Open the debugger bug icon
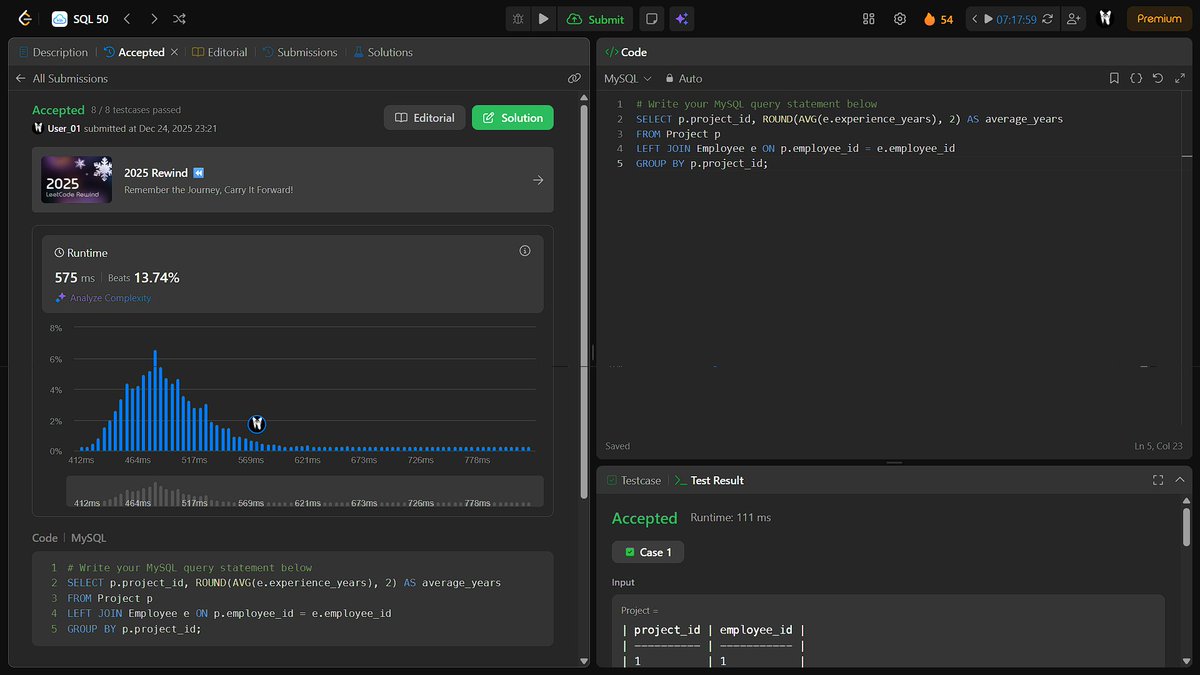The height and width of the screenshot is (675, 1200). pyautogui.click(x=517, y=19)
